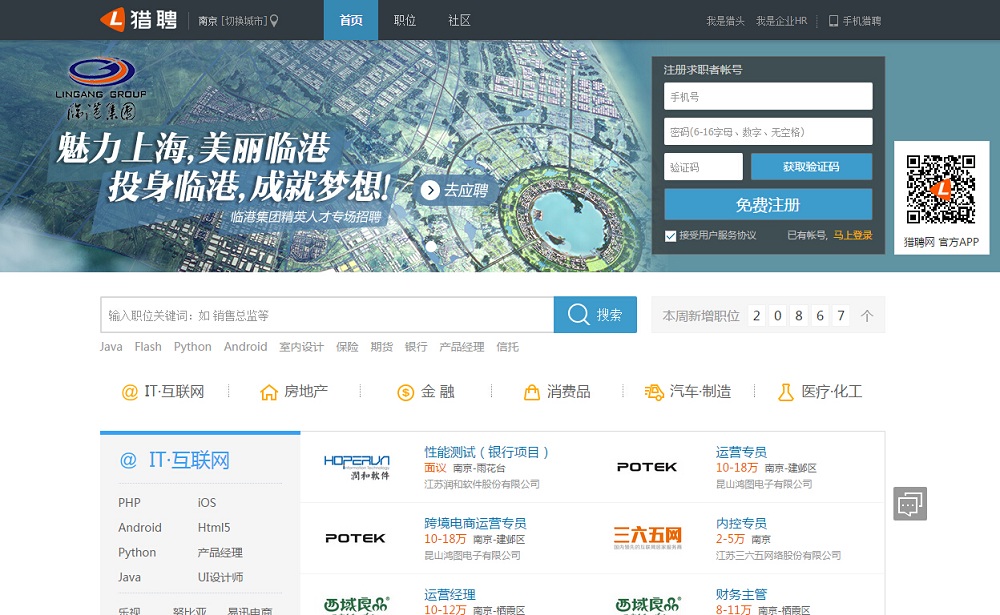Click the 搜索 search button
Screen dimensions: 1000x615
click(595, 314)
